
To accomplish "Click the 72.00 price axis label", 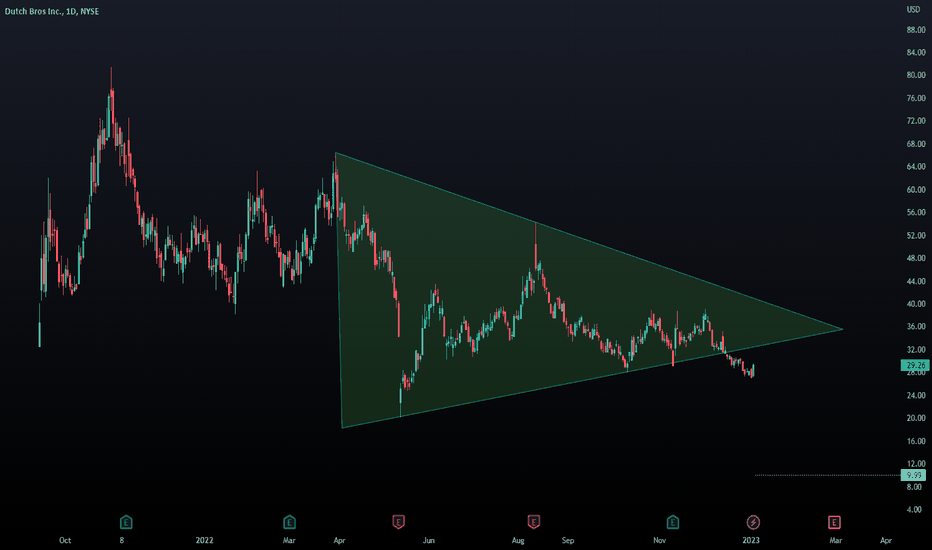I will 916,121.
